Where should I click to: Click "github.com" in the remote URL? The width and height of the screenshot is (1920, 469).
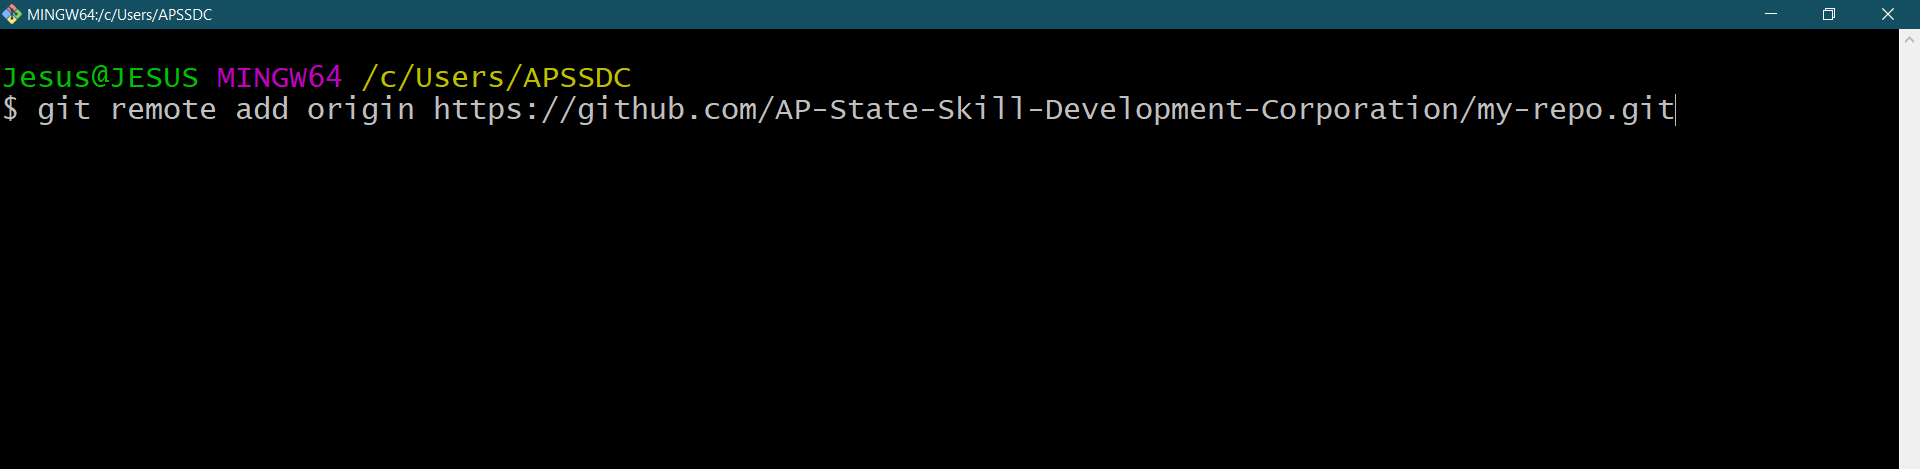(667, 109)
